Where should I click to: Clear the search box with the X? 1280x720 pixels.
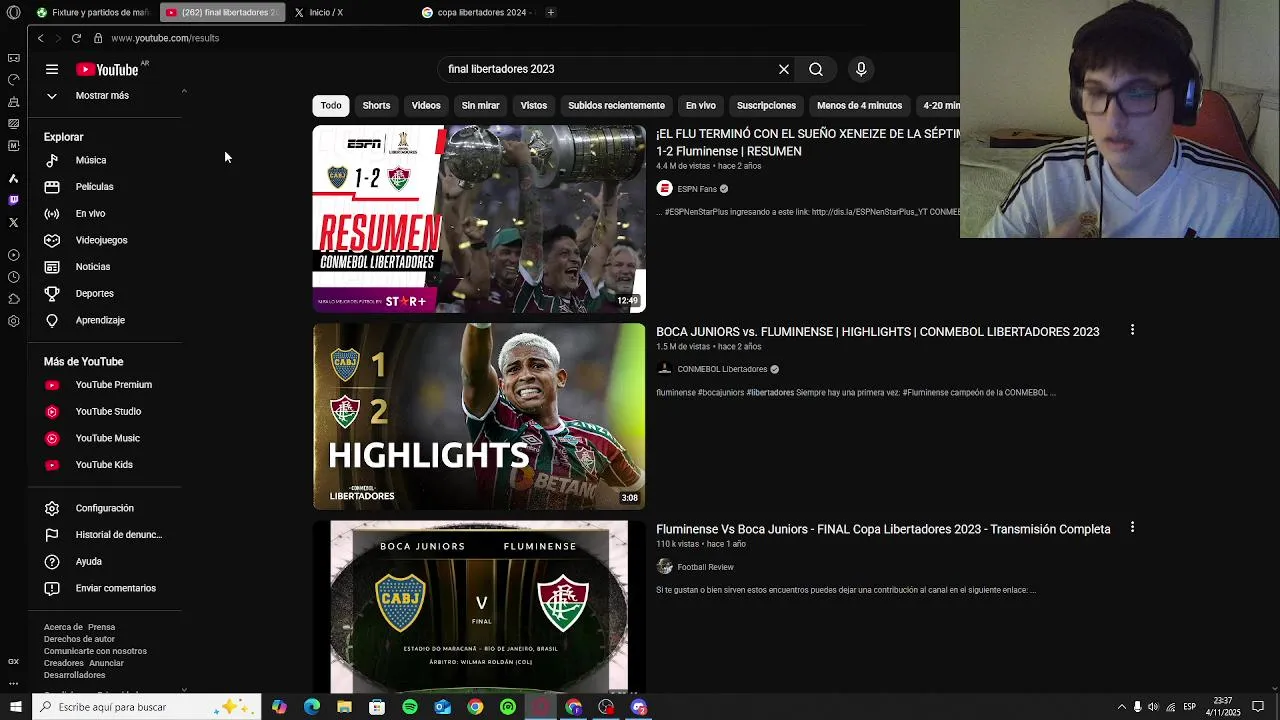[784, 69]
